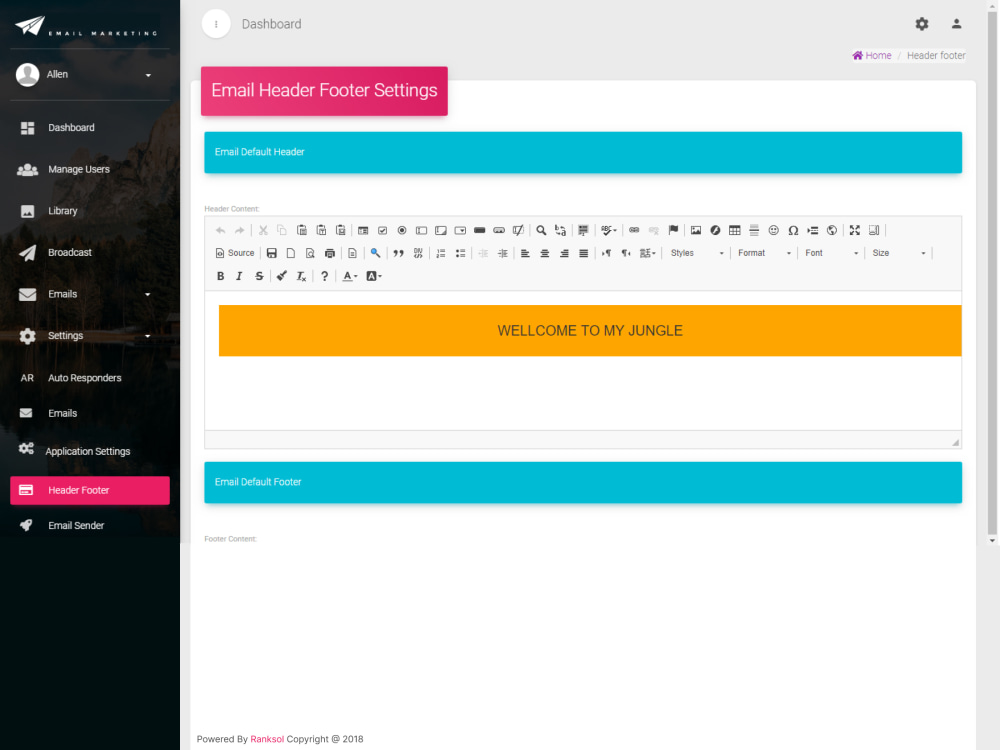
Task: Insert an Image in header content
Action: pos(696,230)
